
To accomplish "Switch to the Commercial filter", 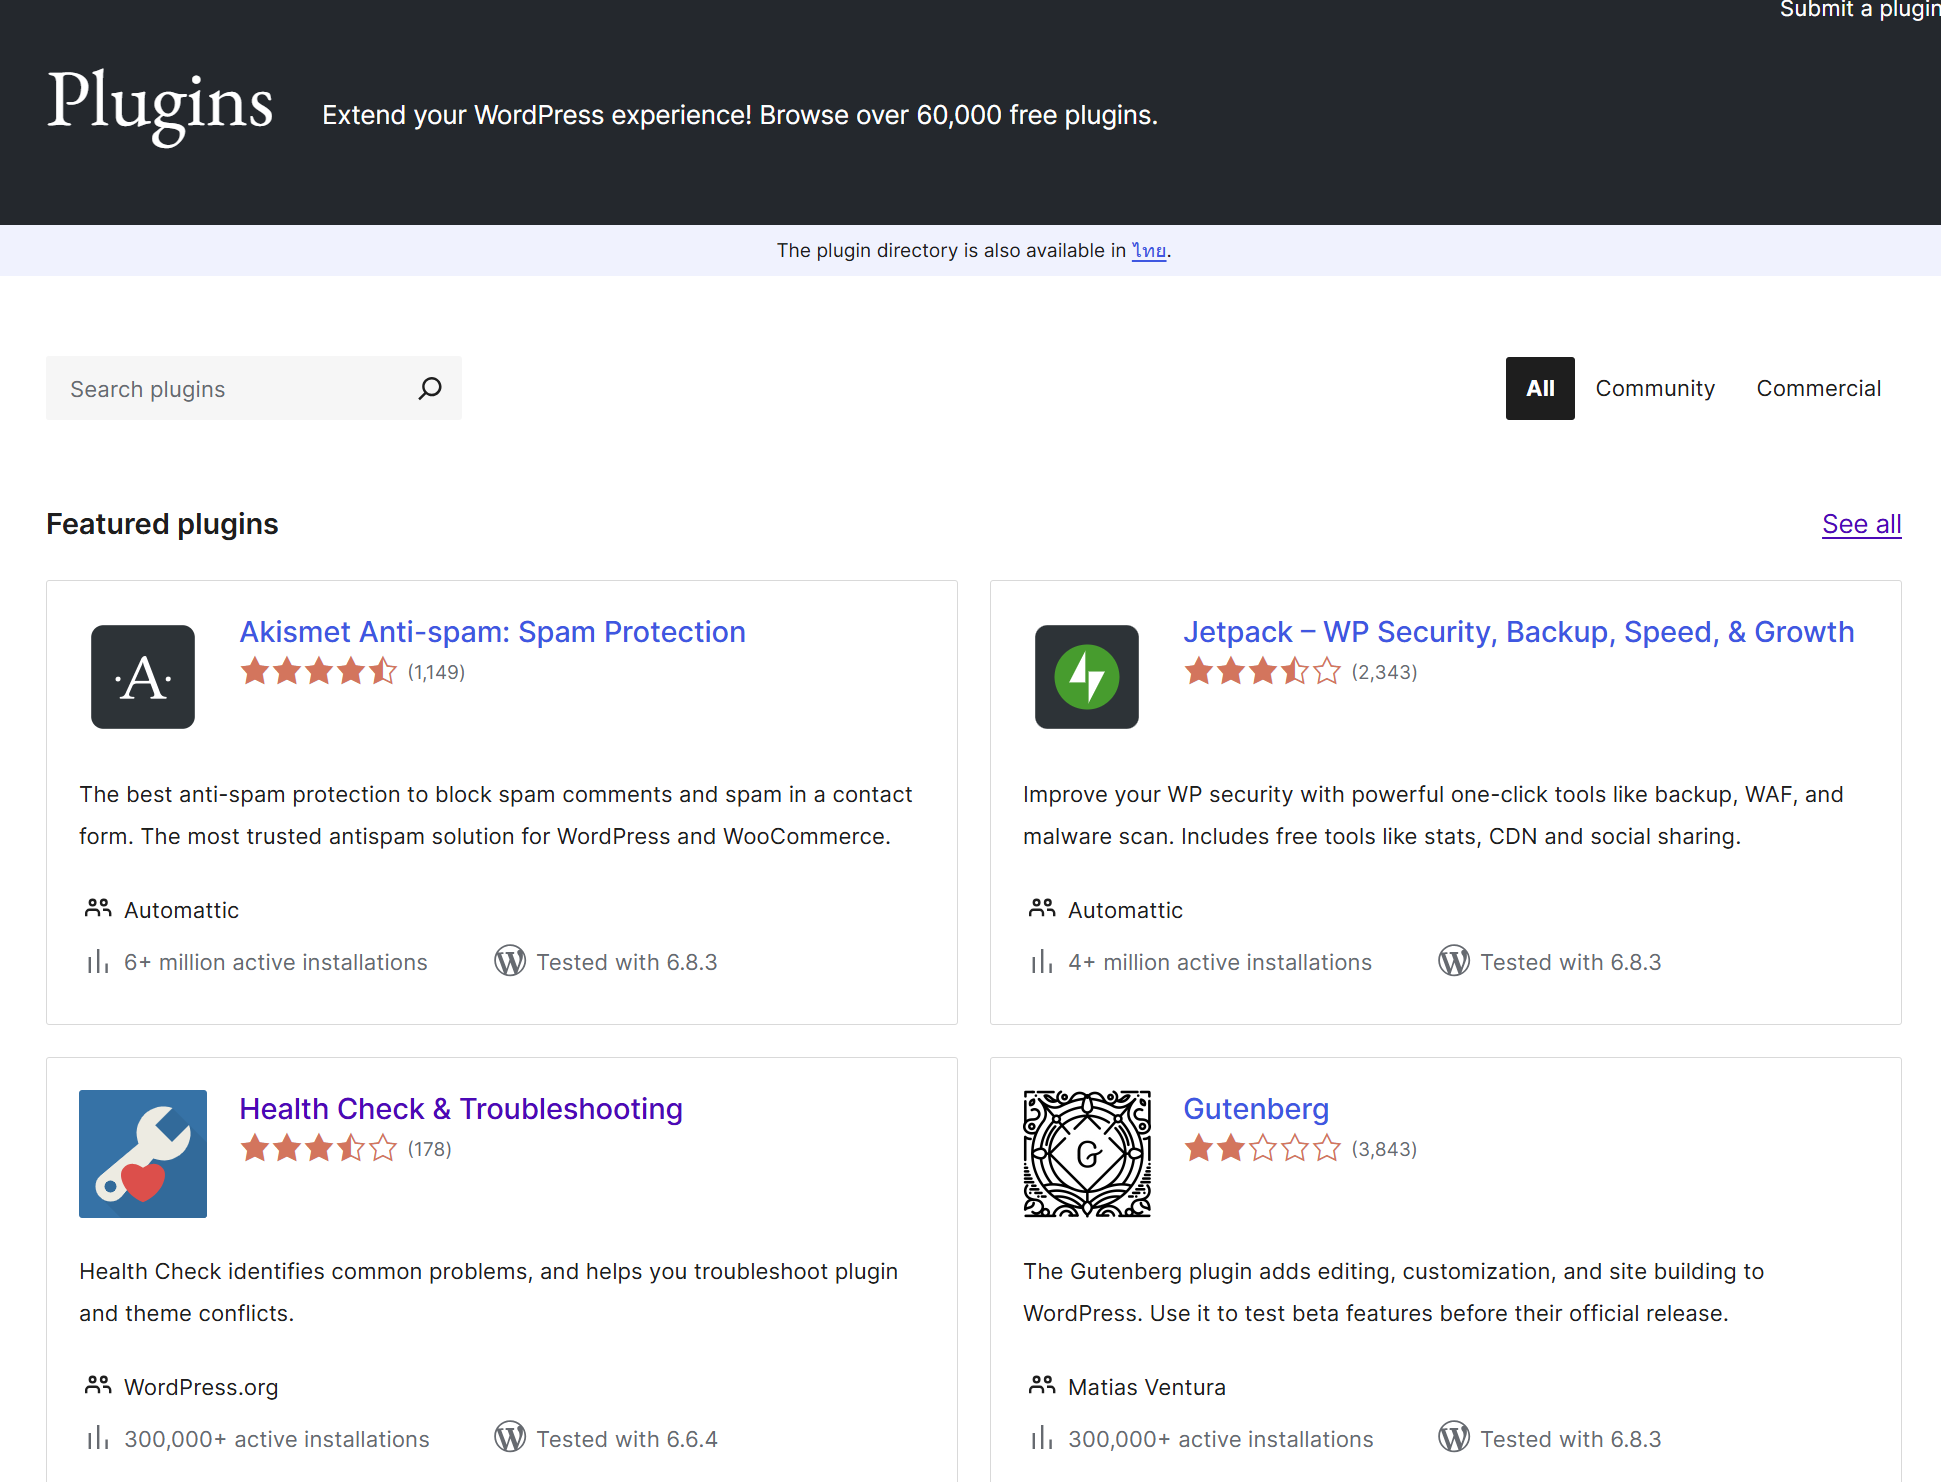I will [1818, 388].
